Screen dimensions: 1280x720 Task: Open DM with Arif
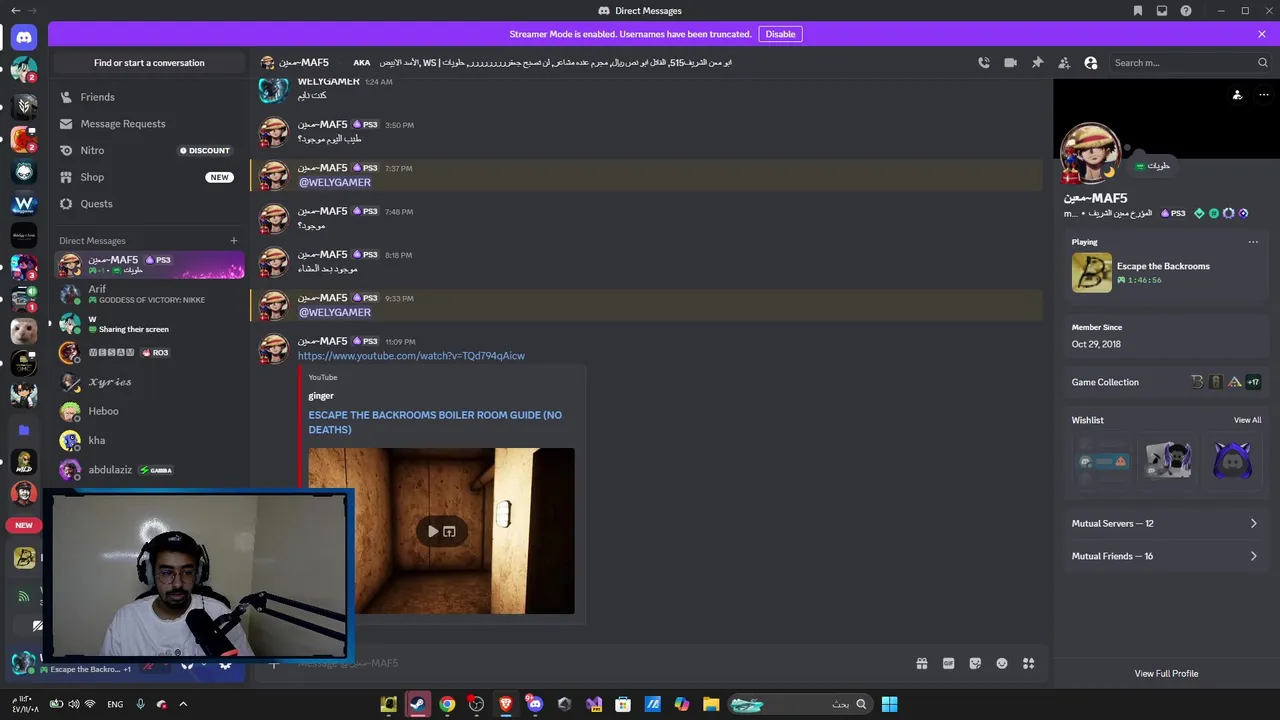(149, 294)
